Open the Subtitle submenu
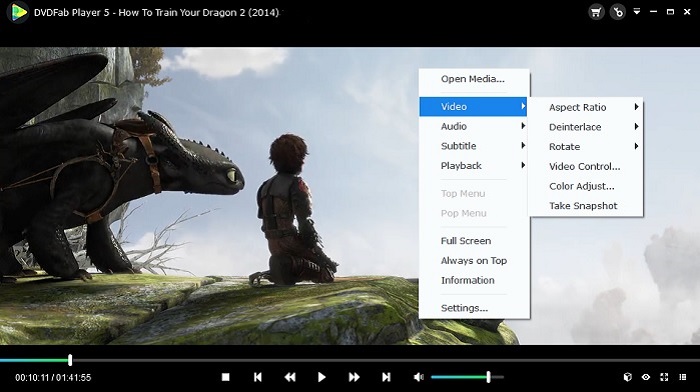Screen dimensions: 700x392 tap(473, 146)
